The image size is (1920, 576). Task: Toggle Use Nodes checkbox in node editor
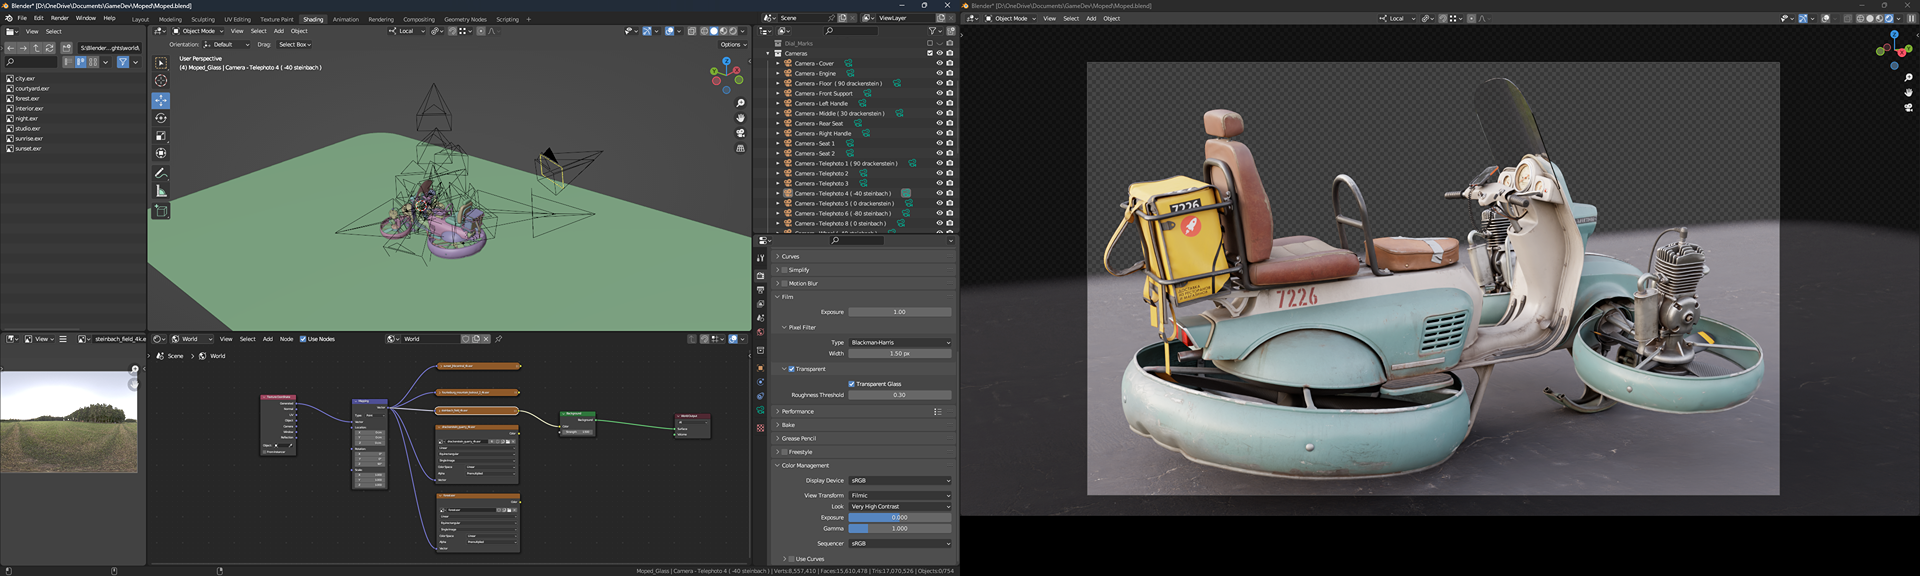(303, 339)
